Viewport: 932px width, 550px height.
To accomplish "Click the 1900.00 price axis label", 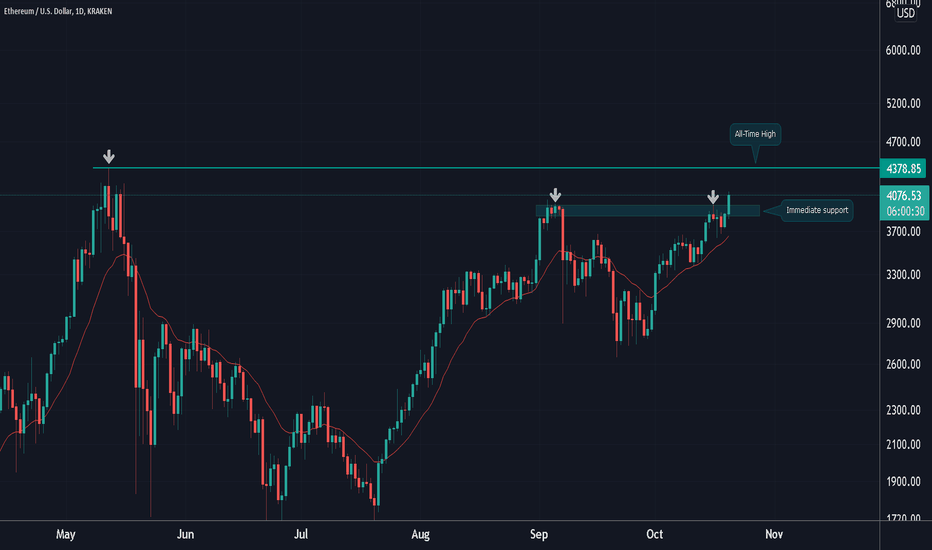I will point(903,482).
